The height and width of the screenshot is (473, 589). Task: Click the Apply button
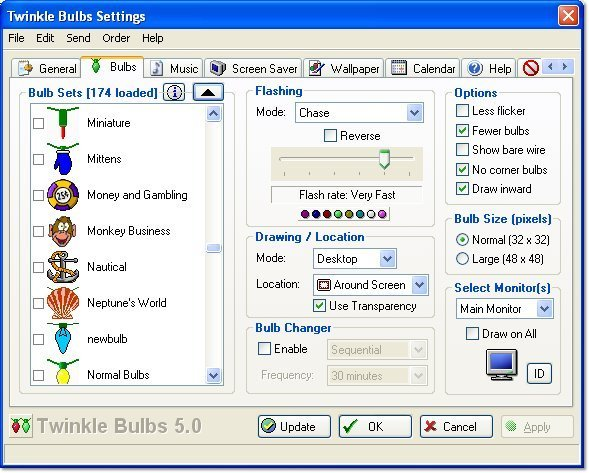click(537, 426)
